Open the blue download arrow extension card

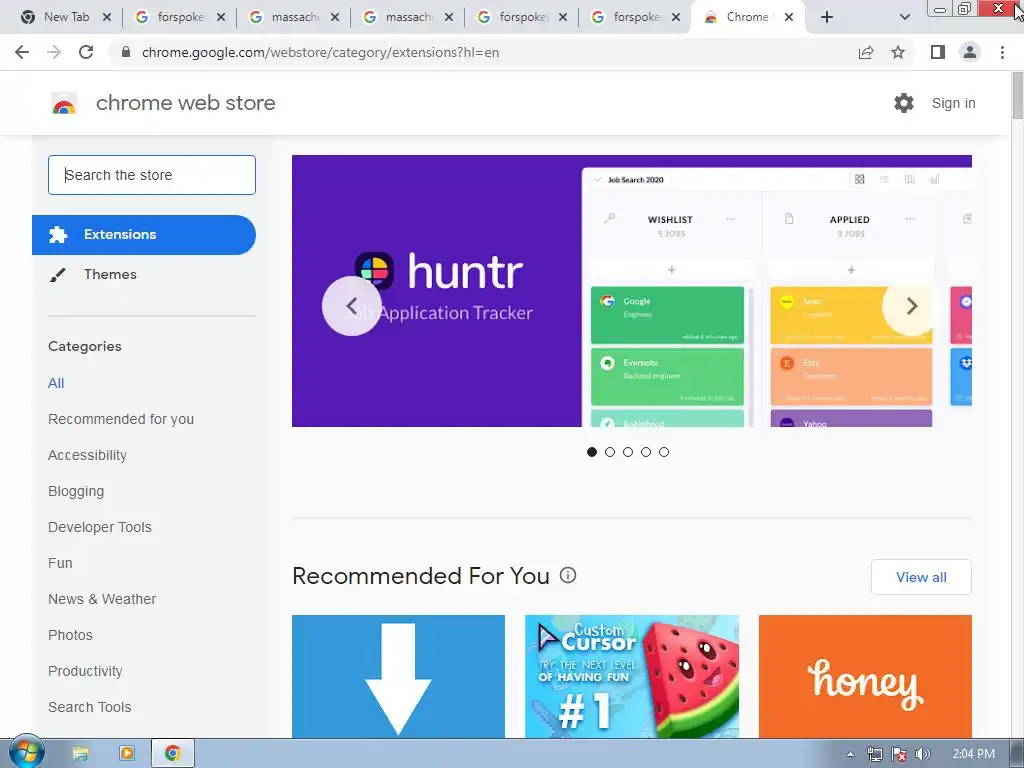click(x=398, y=677)
